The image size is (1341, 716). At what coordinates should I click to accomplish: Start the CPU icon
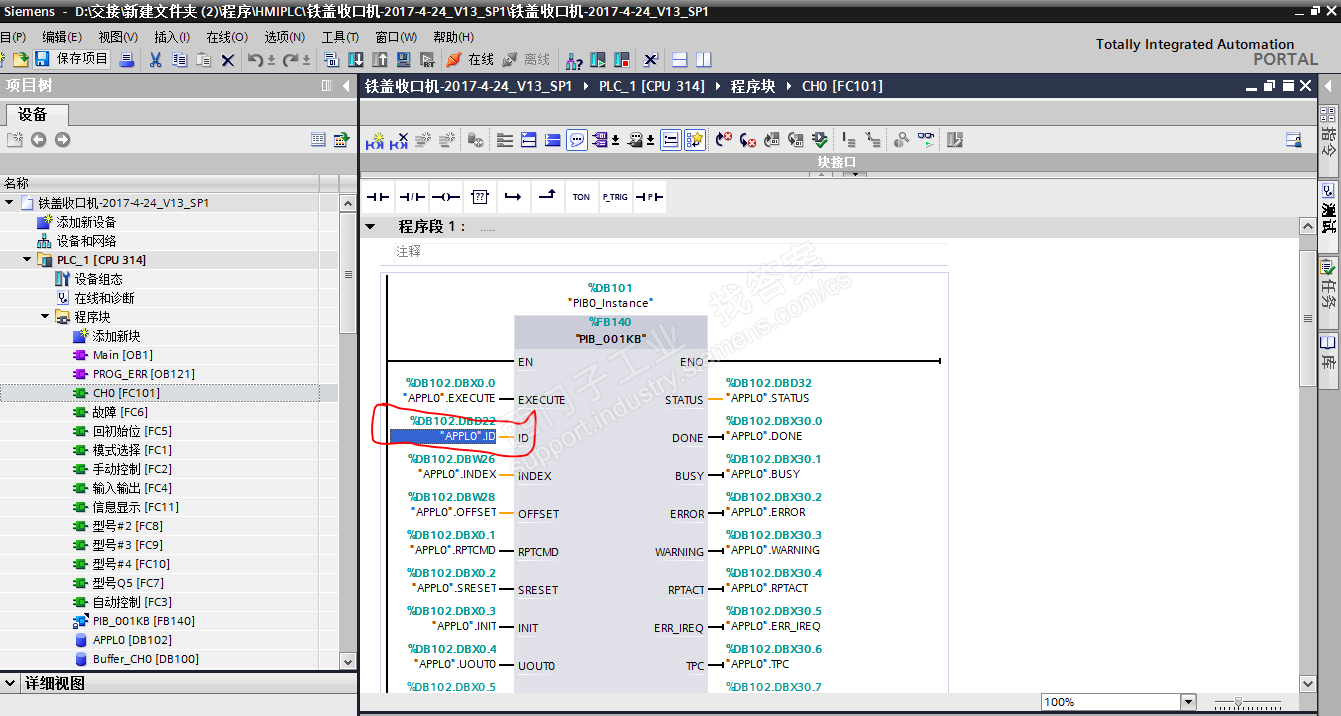point(598,60)
